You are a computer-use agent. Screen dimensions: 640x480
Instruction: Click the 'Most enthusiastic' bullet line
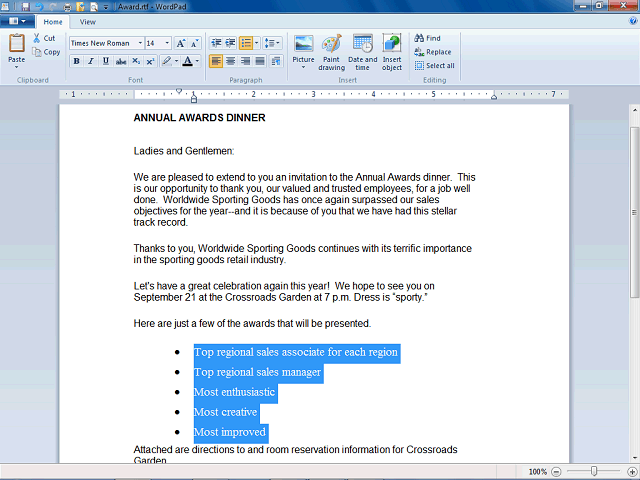coord(234,392)
